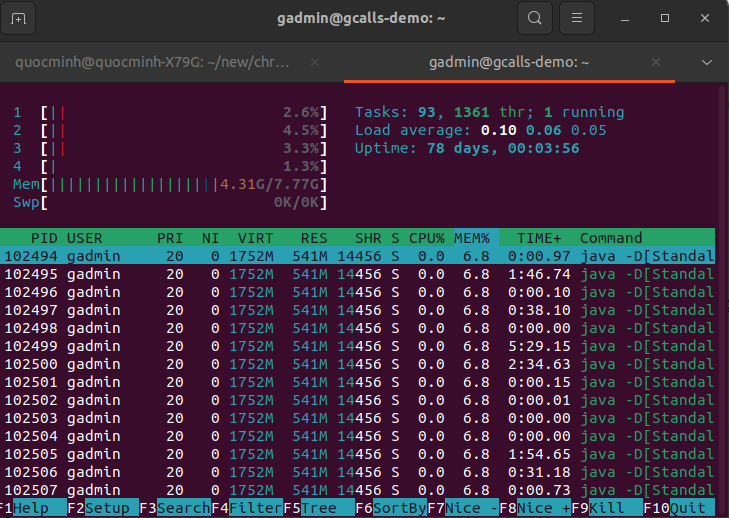Screen dimensions: 729x518
Task: Sort by the MEM% column header
Action: [x=472, y=238]
